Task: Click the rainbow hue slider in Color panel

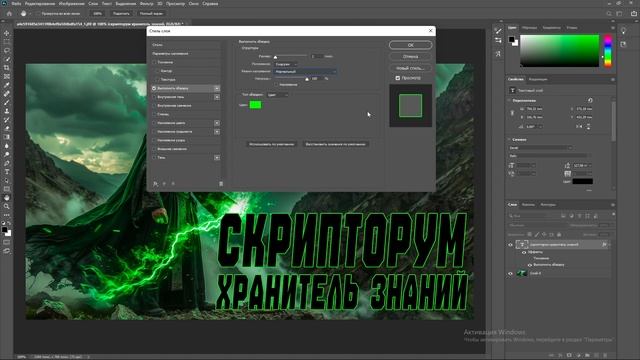Action: [x=608, y=51]
